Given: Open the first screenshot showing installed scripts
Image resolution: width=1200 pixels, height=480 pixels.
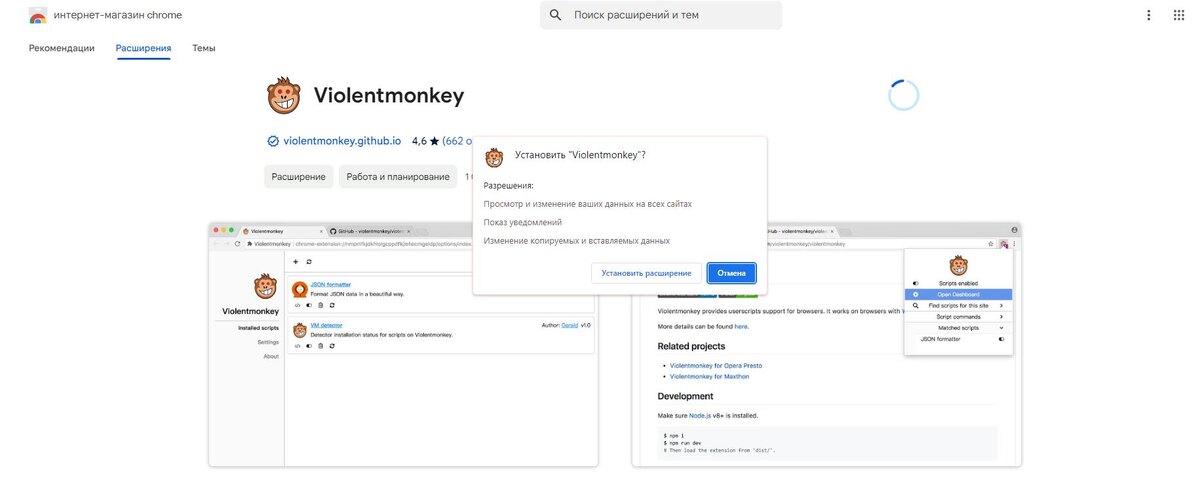Looking at the screenshot, I should pyautogui.click(x=403, y=344).
